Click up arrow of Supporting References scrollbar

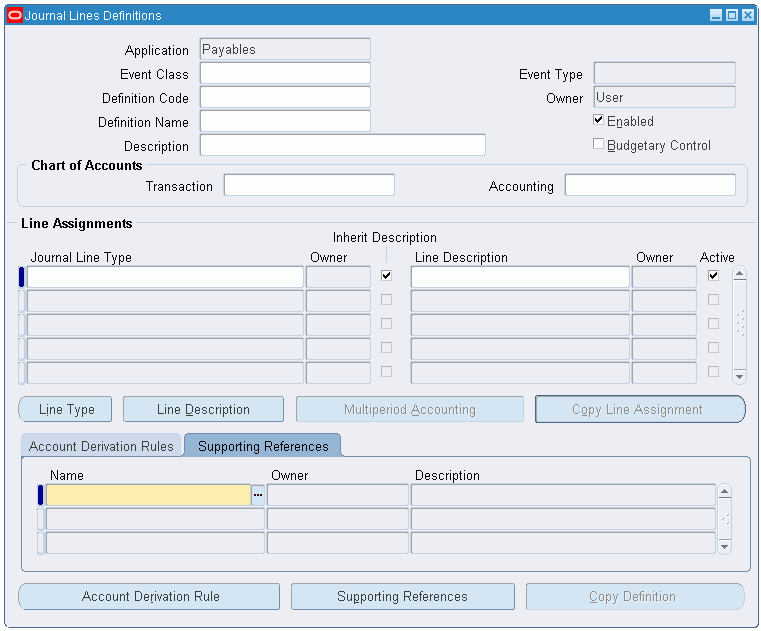(x=724, y=492)
